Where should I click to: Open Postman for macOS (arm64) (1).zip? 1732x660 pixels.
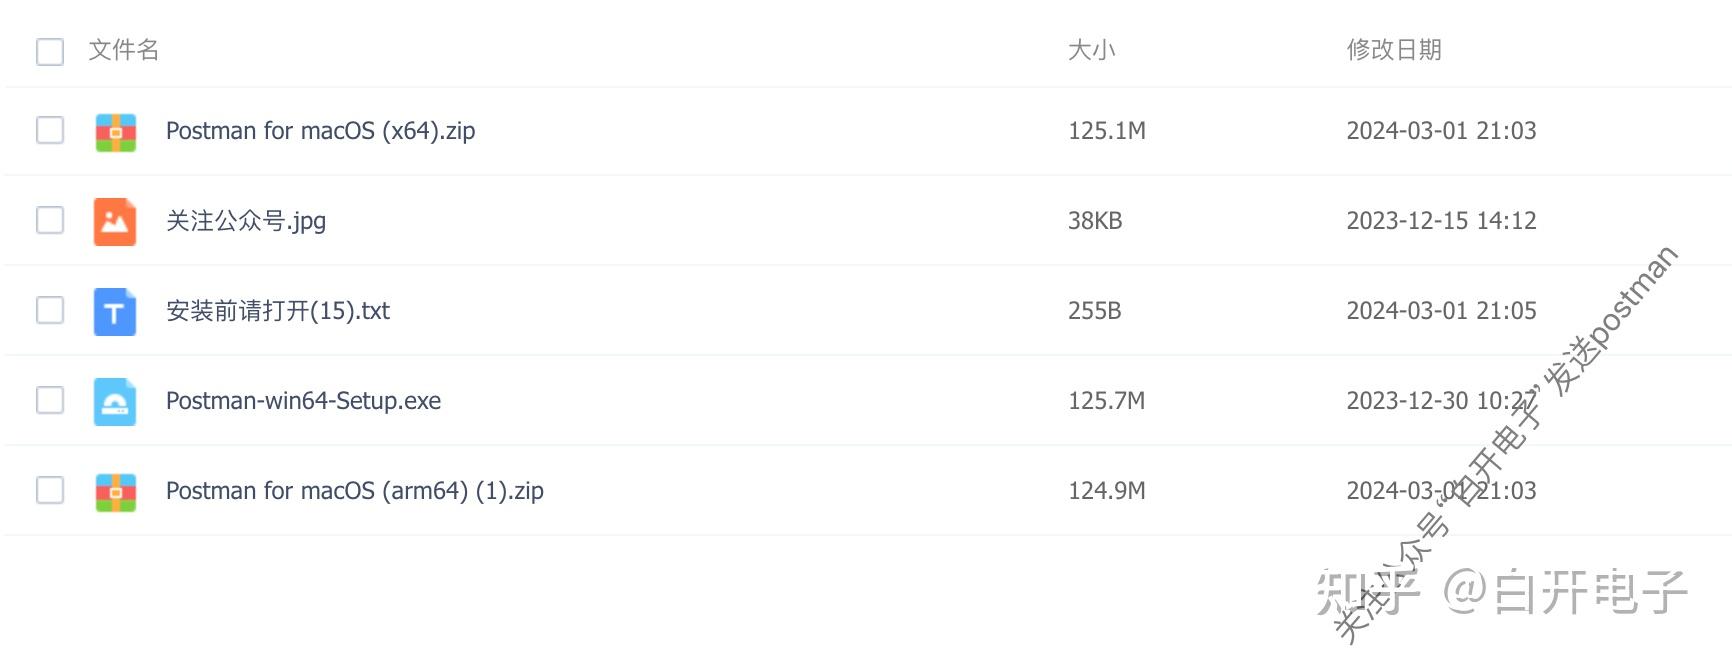[x=354, y=491]
